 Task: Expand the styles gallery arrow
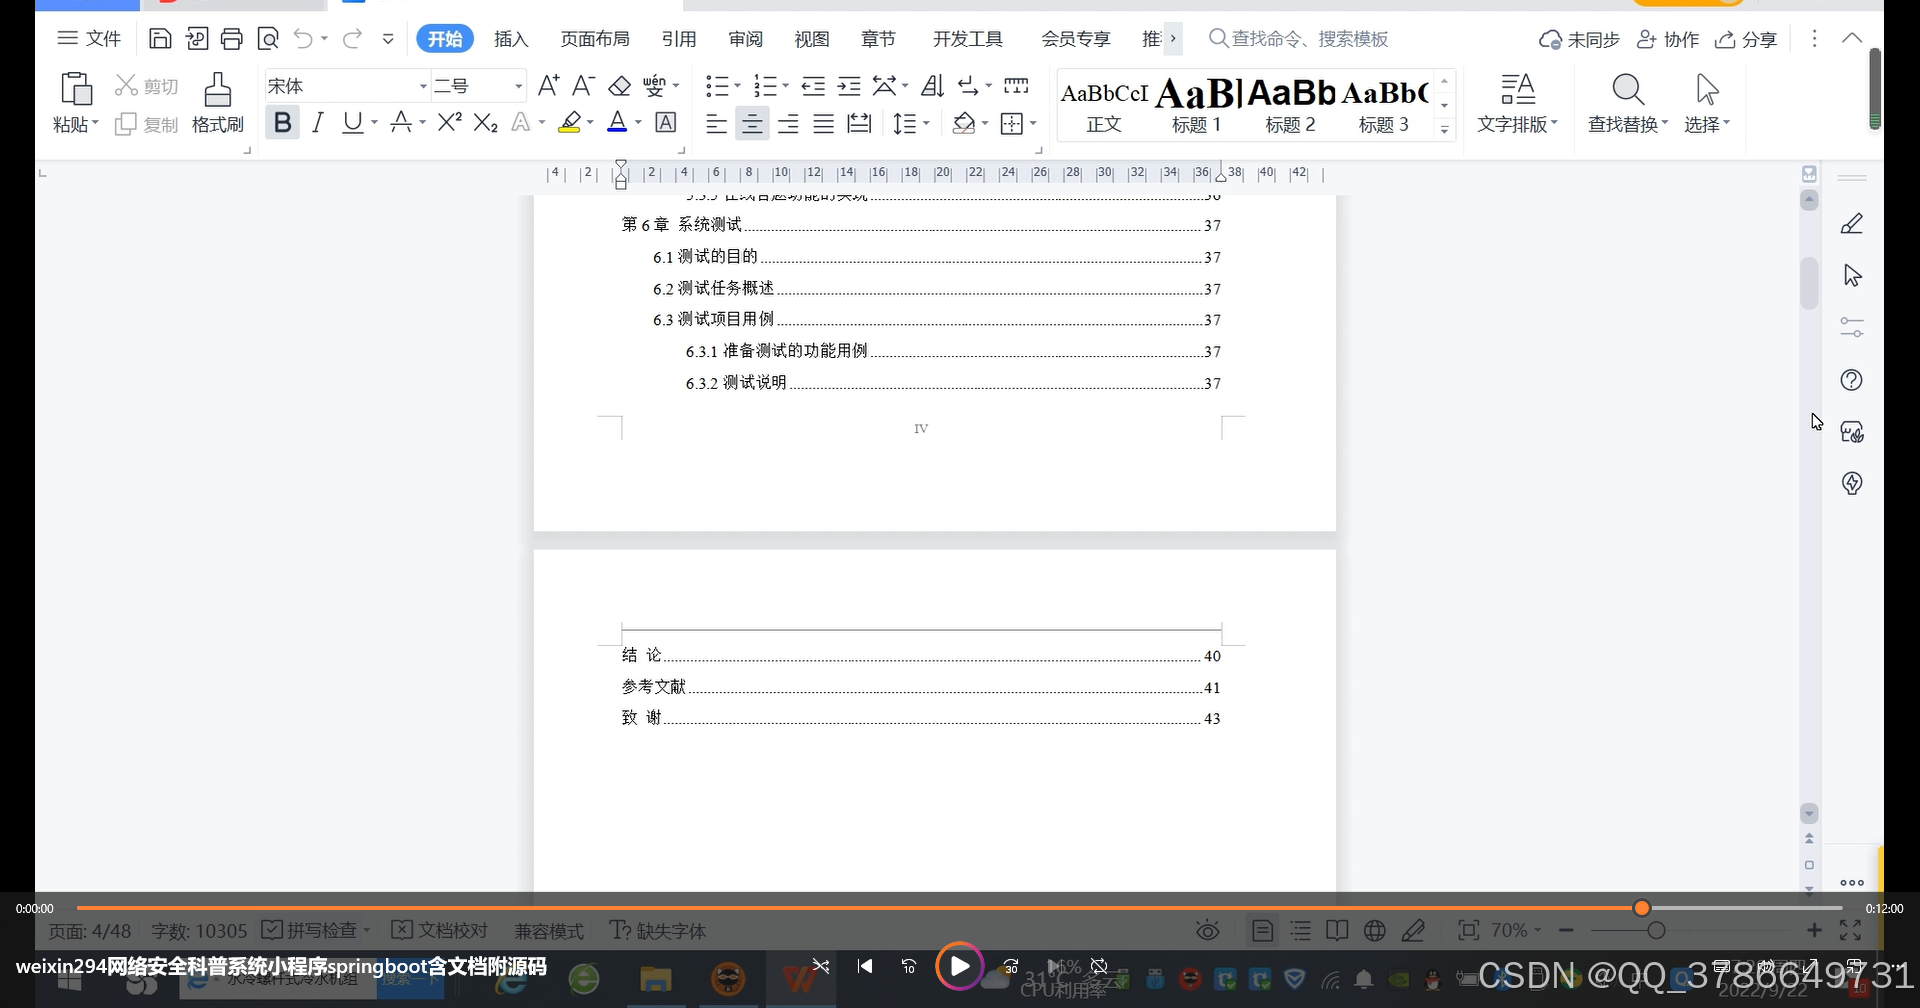tap(1444, 129)
